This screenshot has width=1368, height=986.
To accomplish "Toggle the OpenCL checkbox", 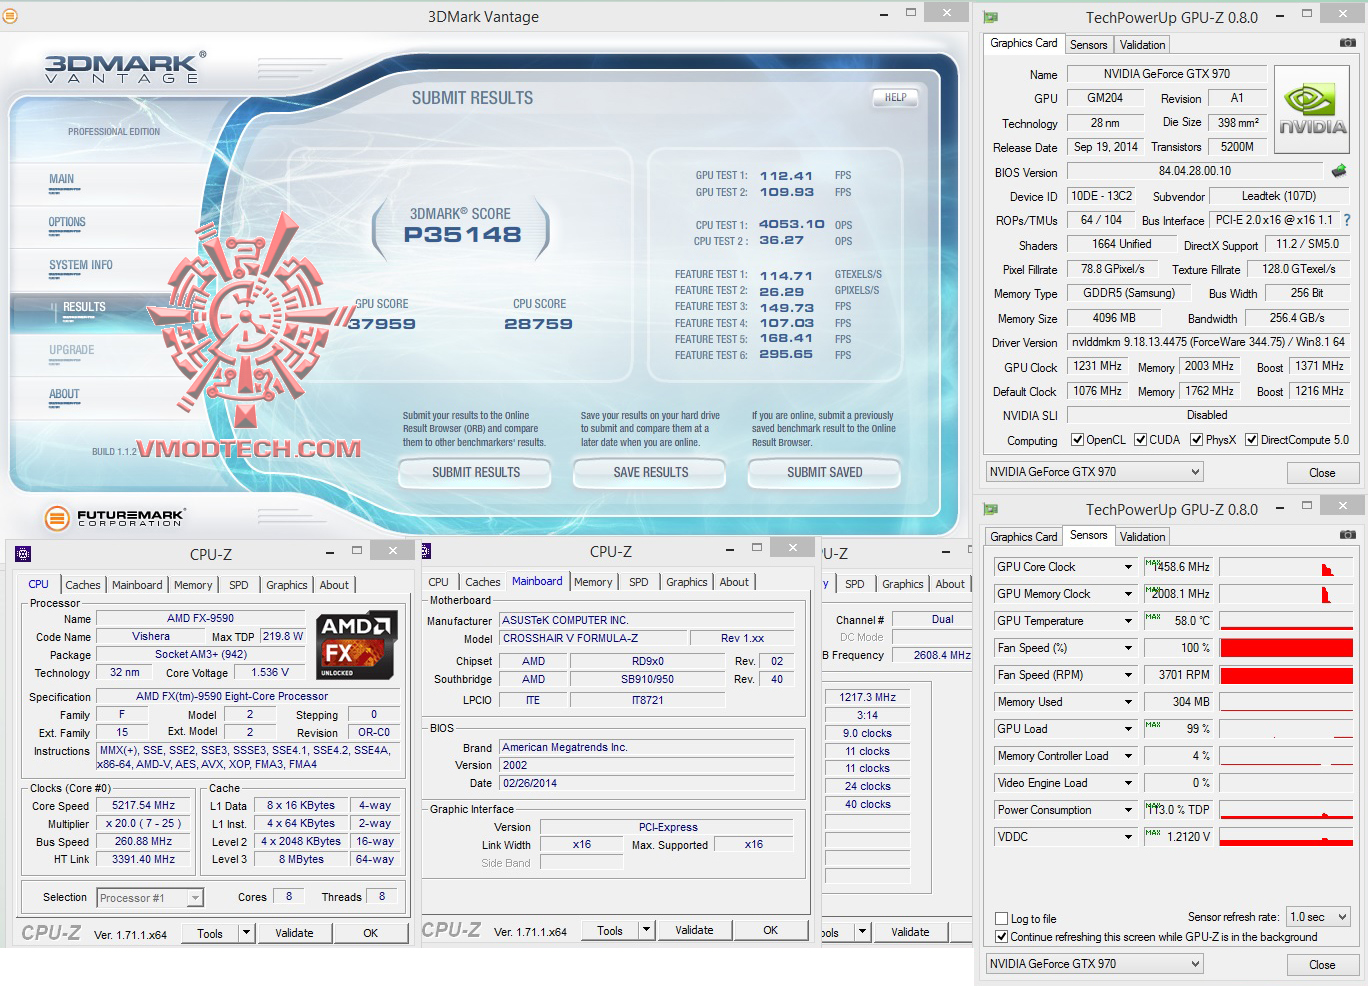I will tap(1077, 440).
